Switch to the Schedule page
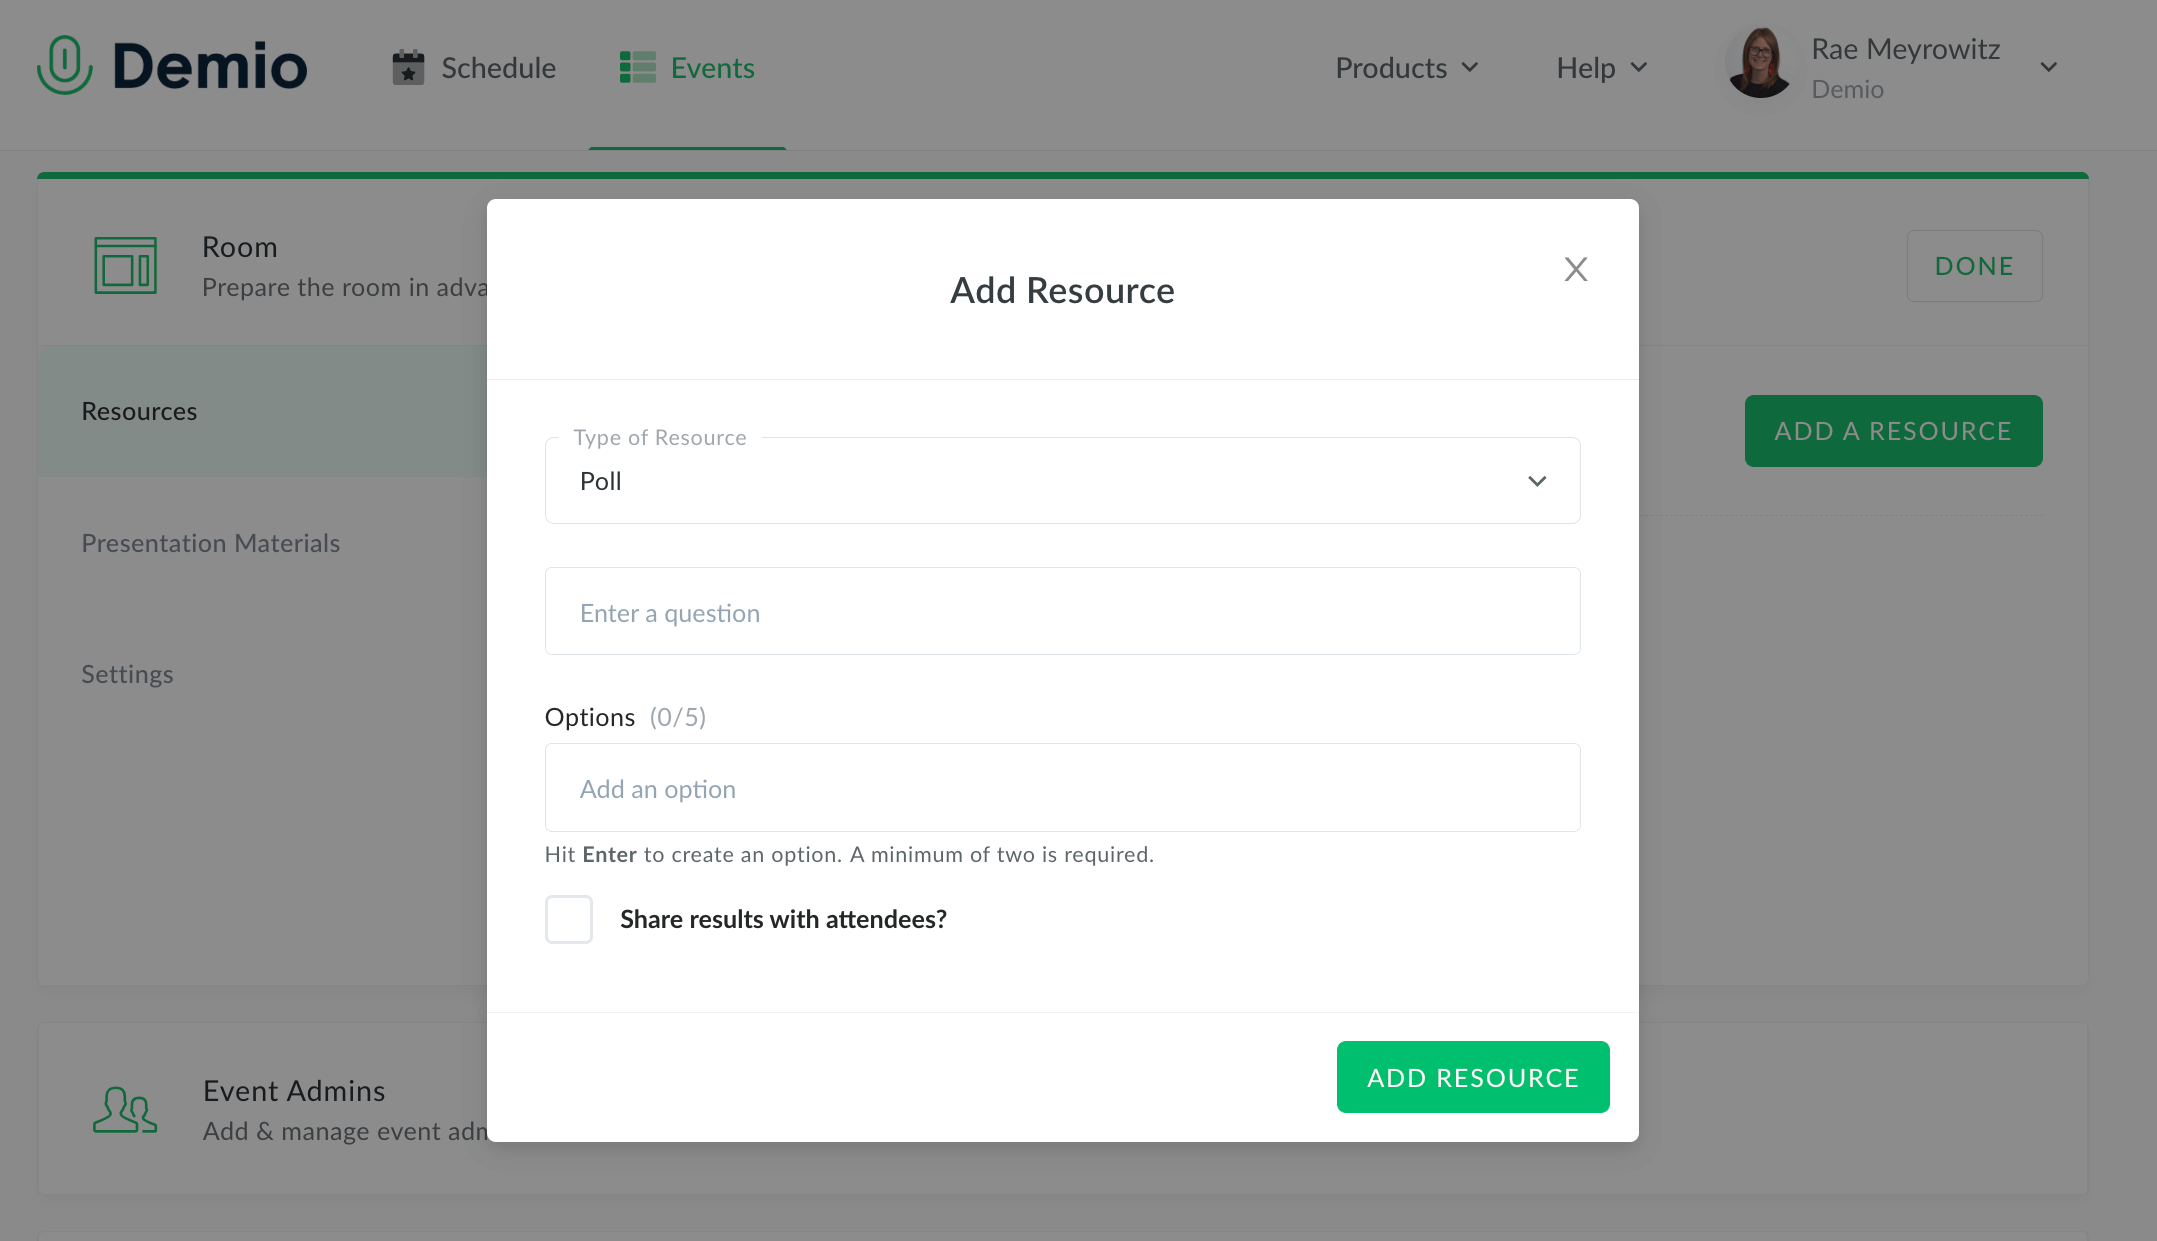Viewport: 2157px width, 1241px height. coord(498,67)
